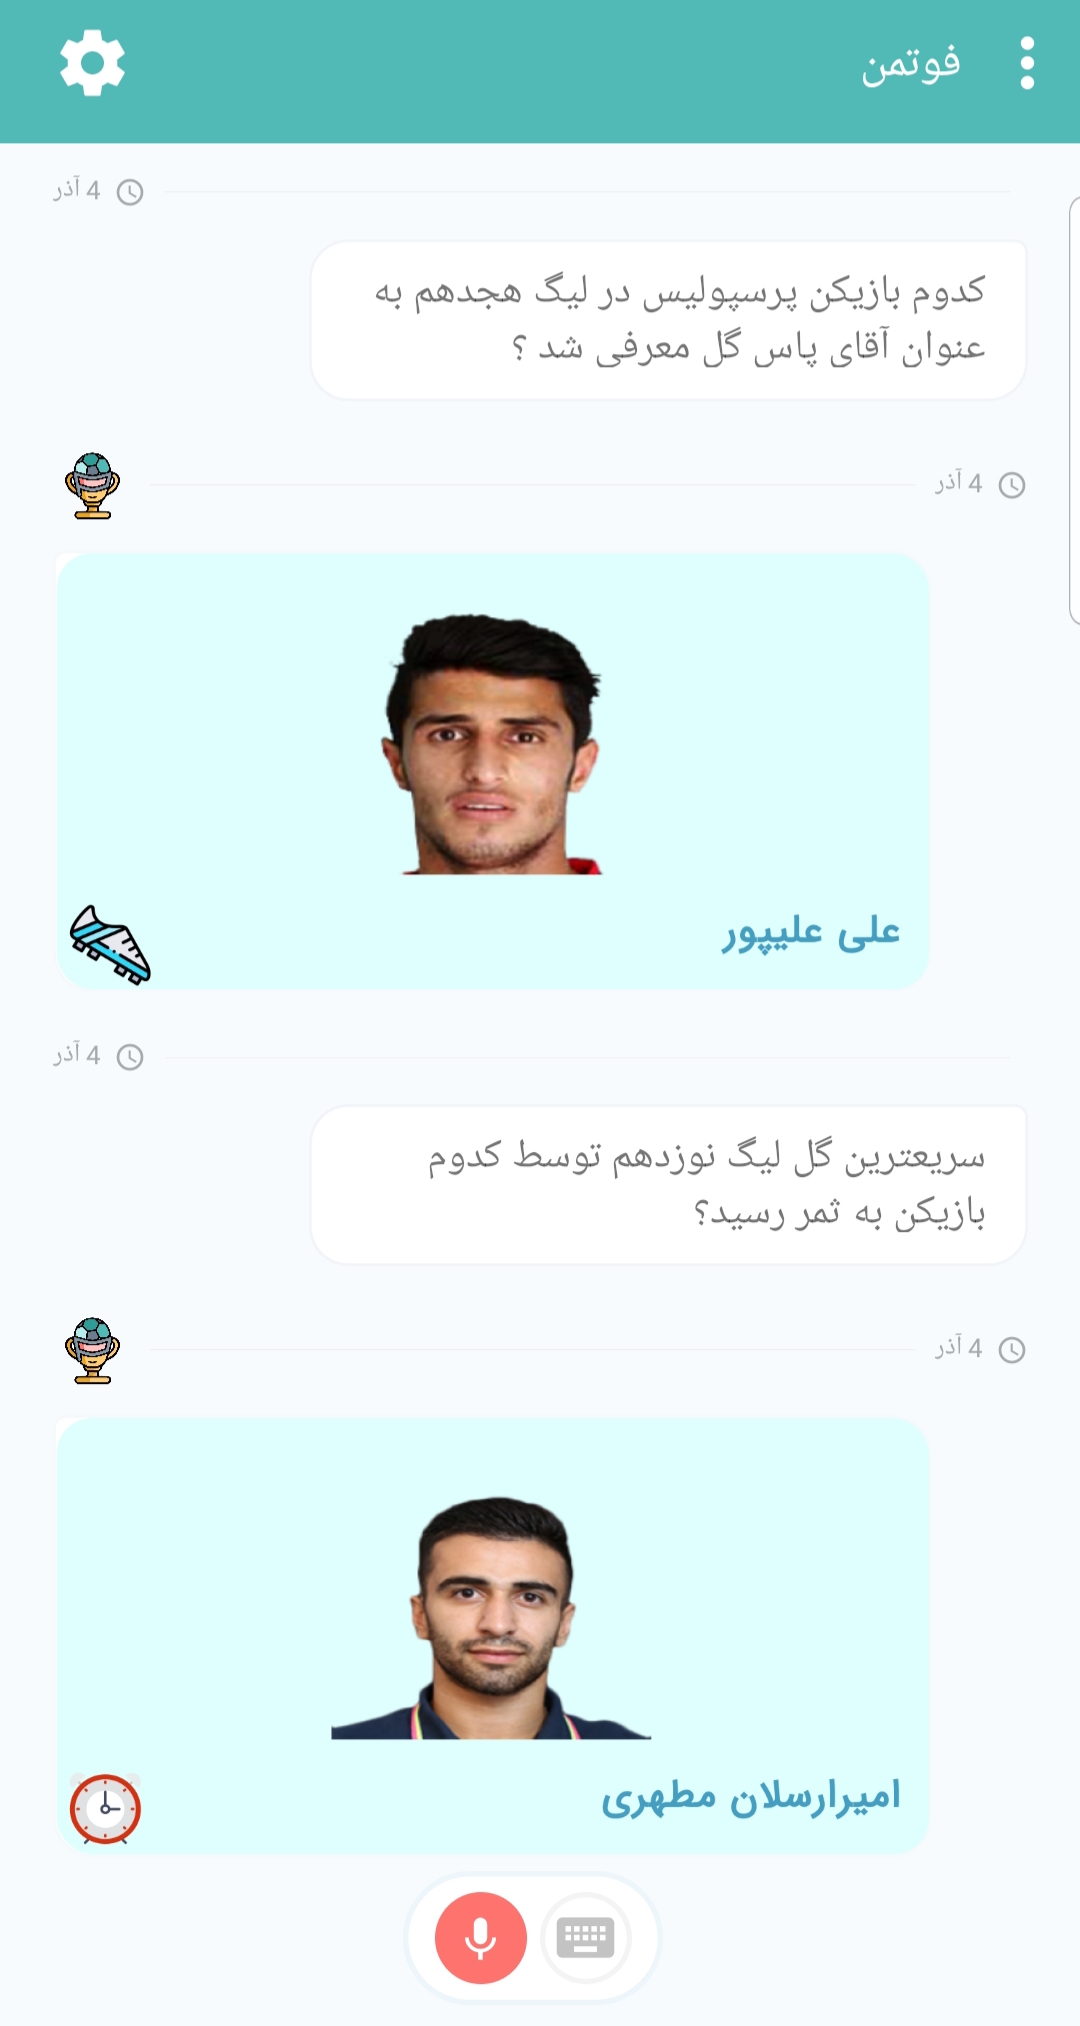Click the clock icon above the second answer card

(1012, 1350)
